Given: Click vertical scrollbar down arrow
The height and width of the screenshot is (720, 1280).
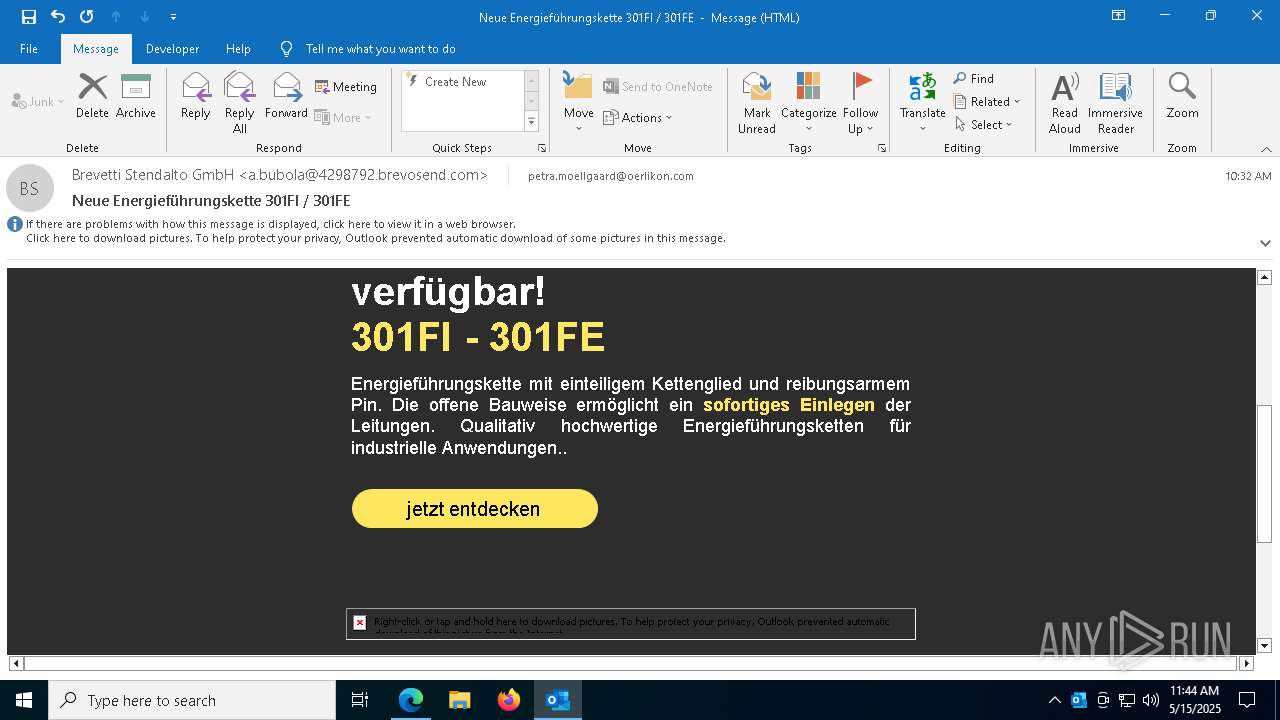Looking at the screenshot, I should (x=1264, y=646).
